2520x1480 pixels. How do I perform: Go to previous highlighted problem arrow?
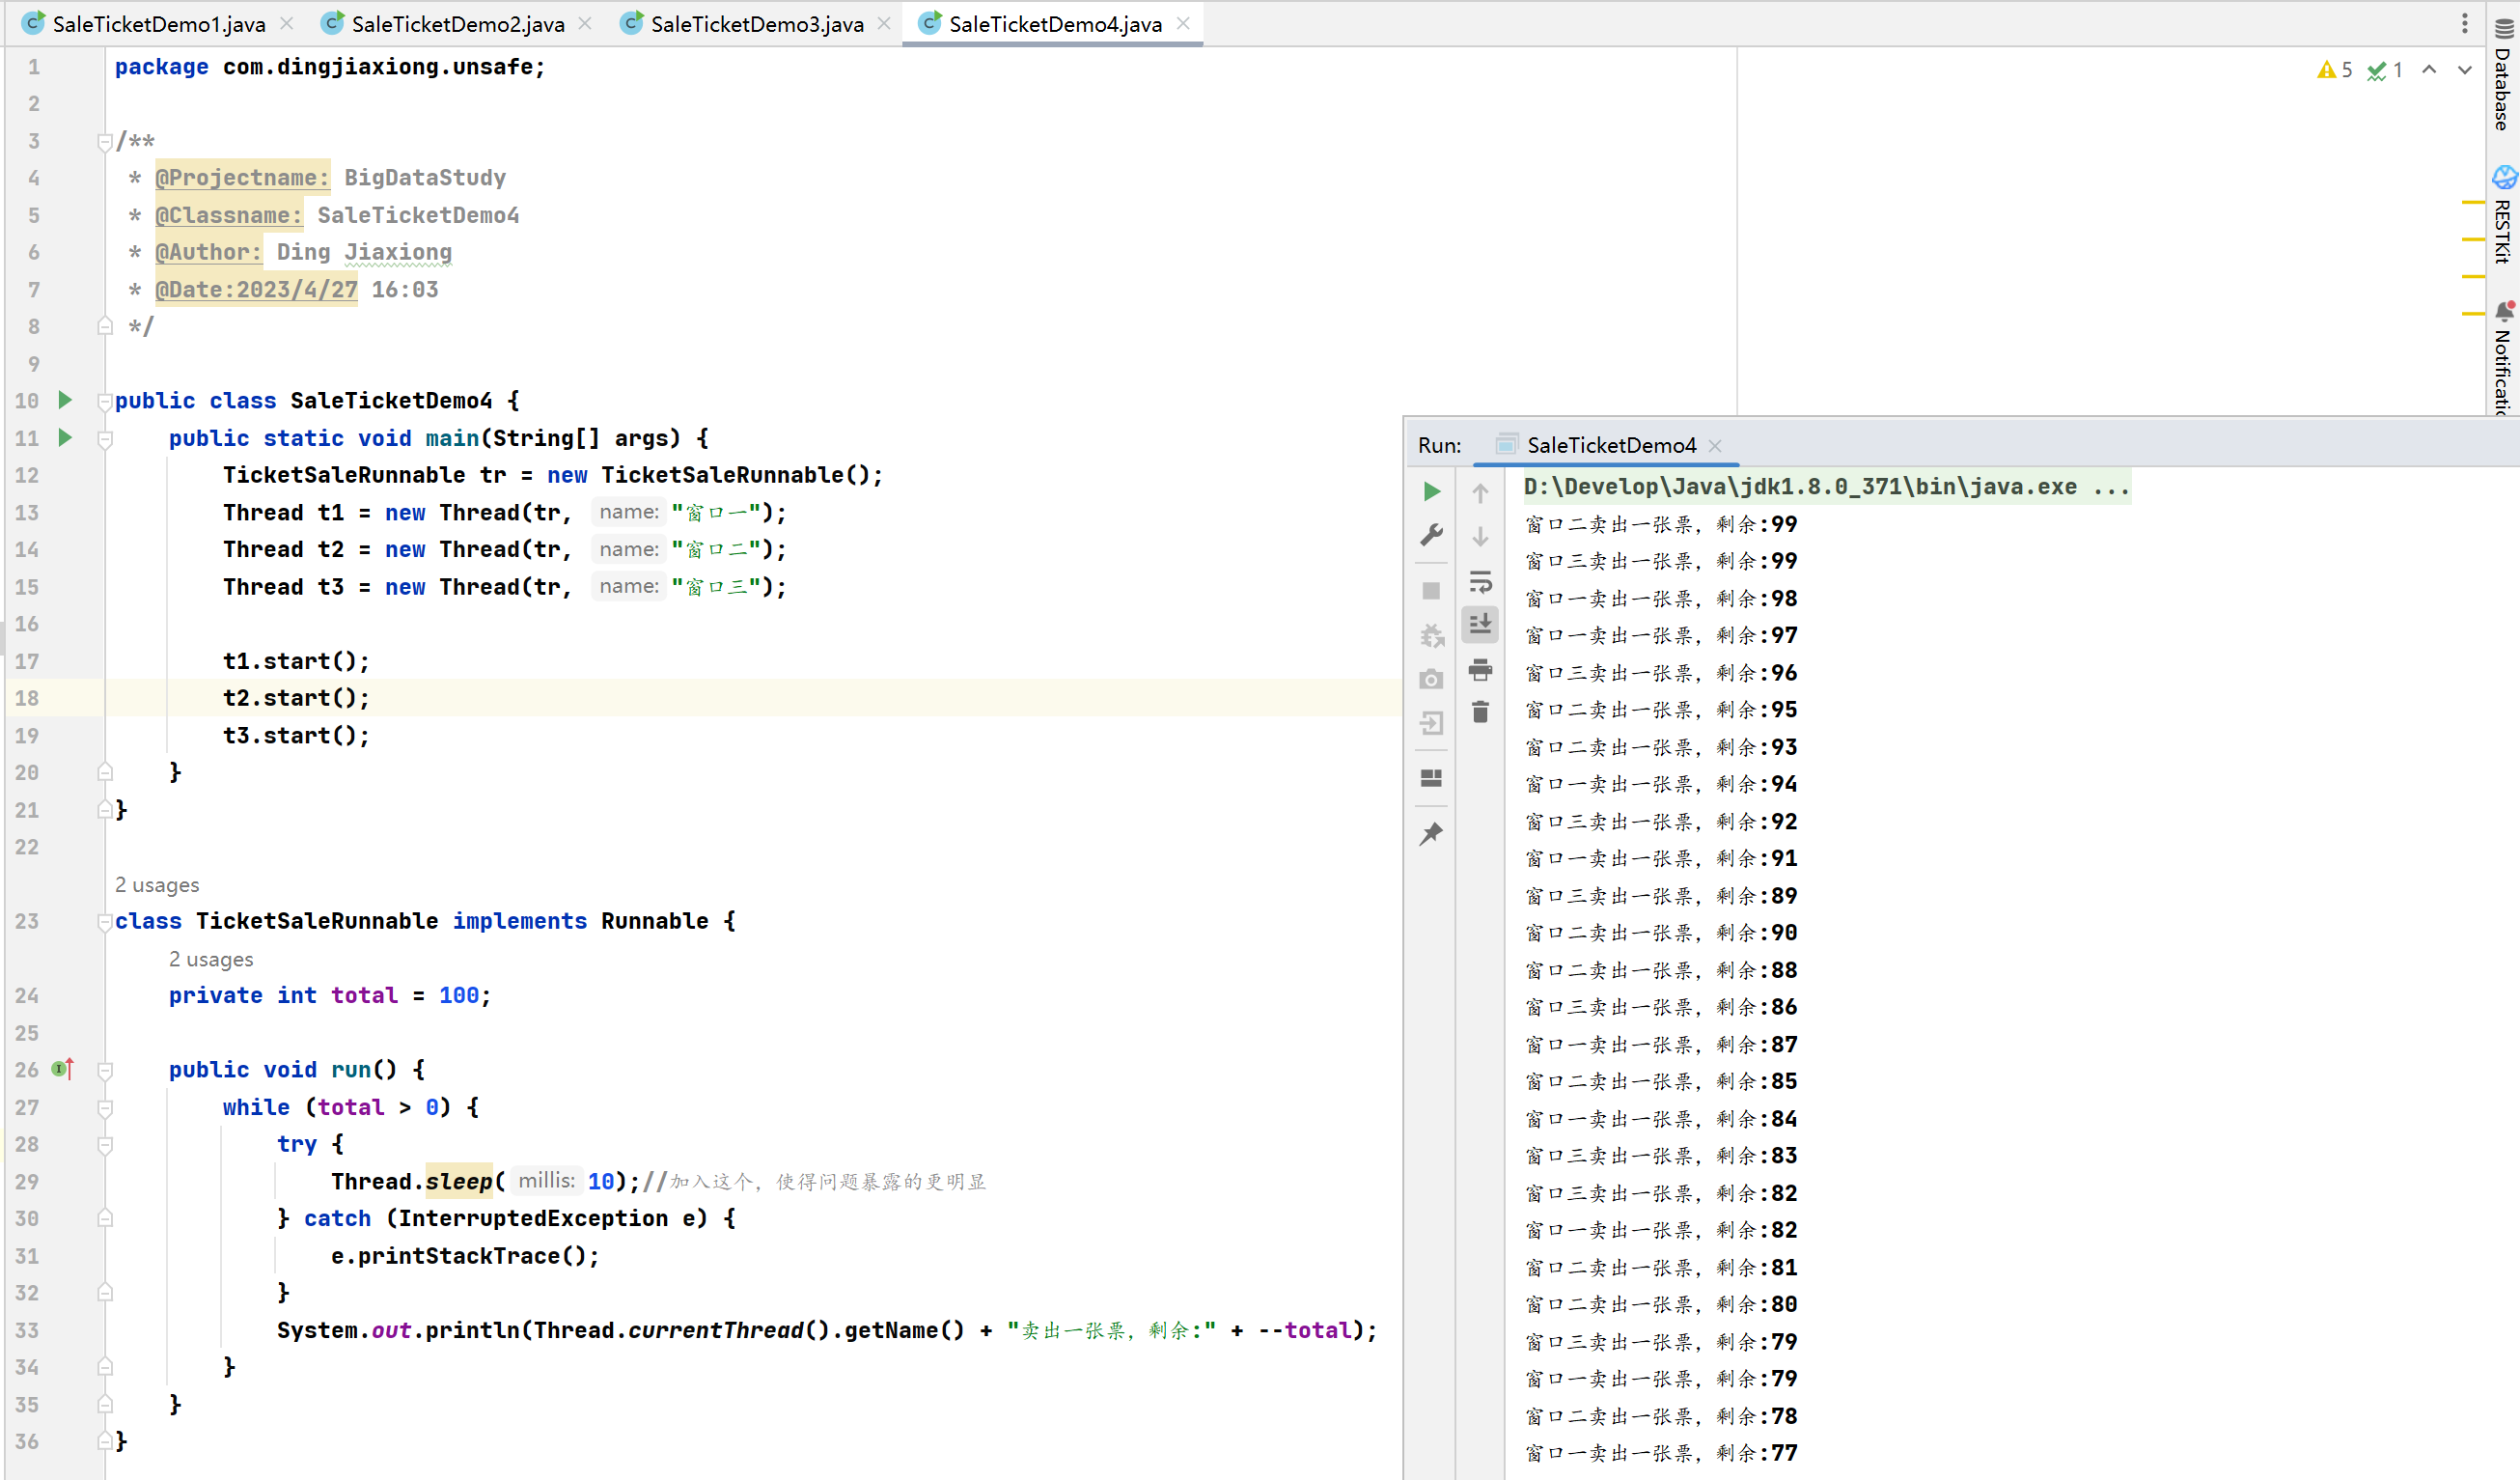[2428, 70]
